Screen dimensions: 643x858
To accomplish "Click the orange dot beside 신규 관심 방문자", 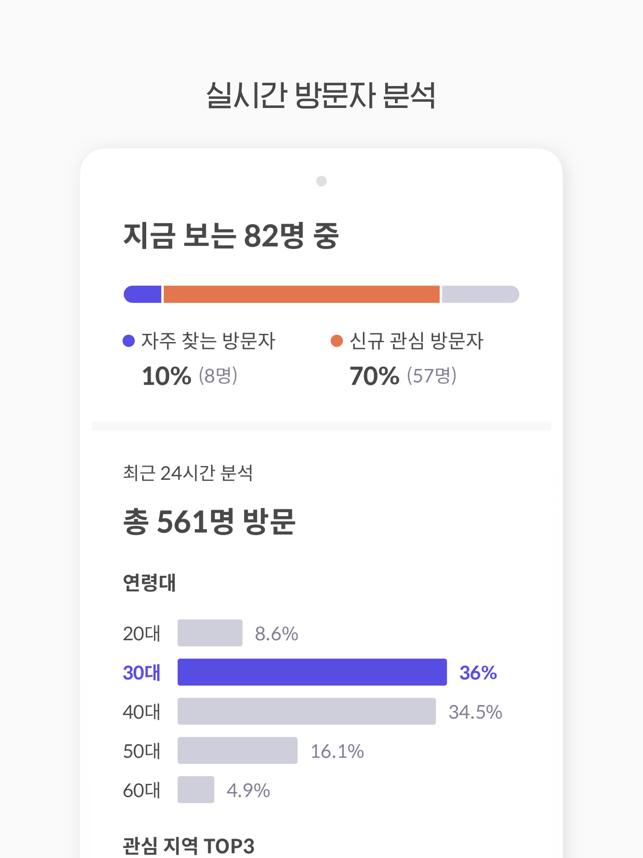I will coord(337,341).
